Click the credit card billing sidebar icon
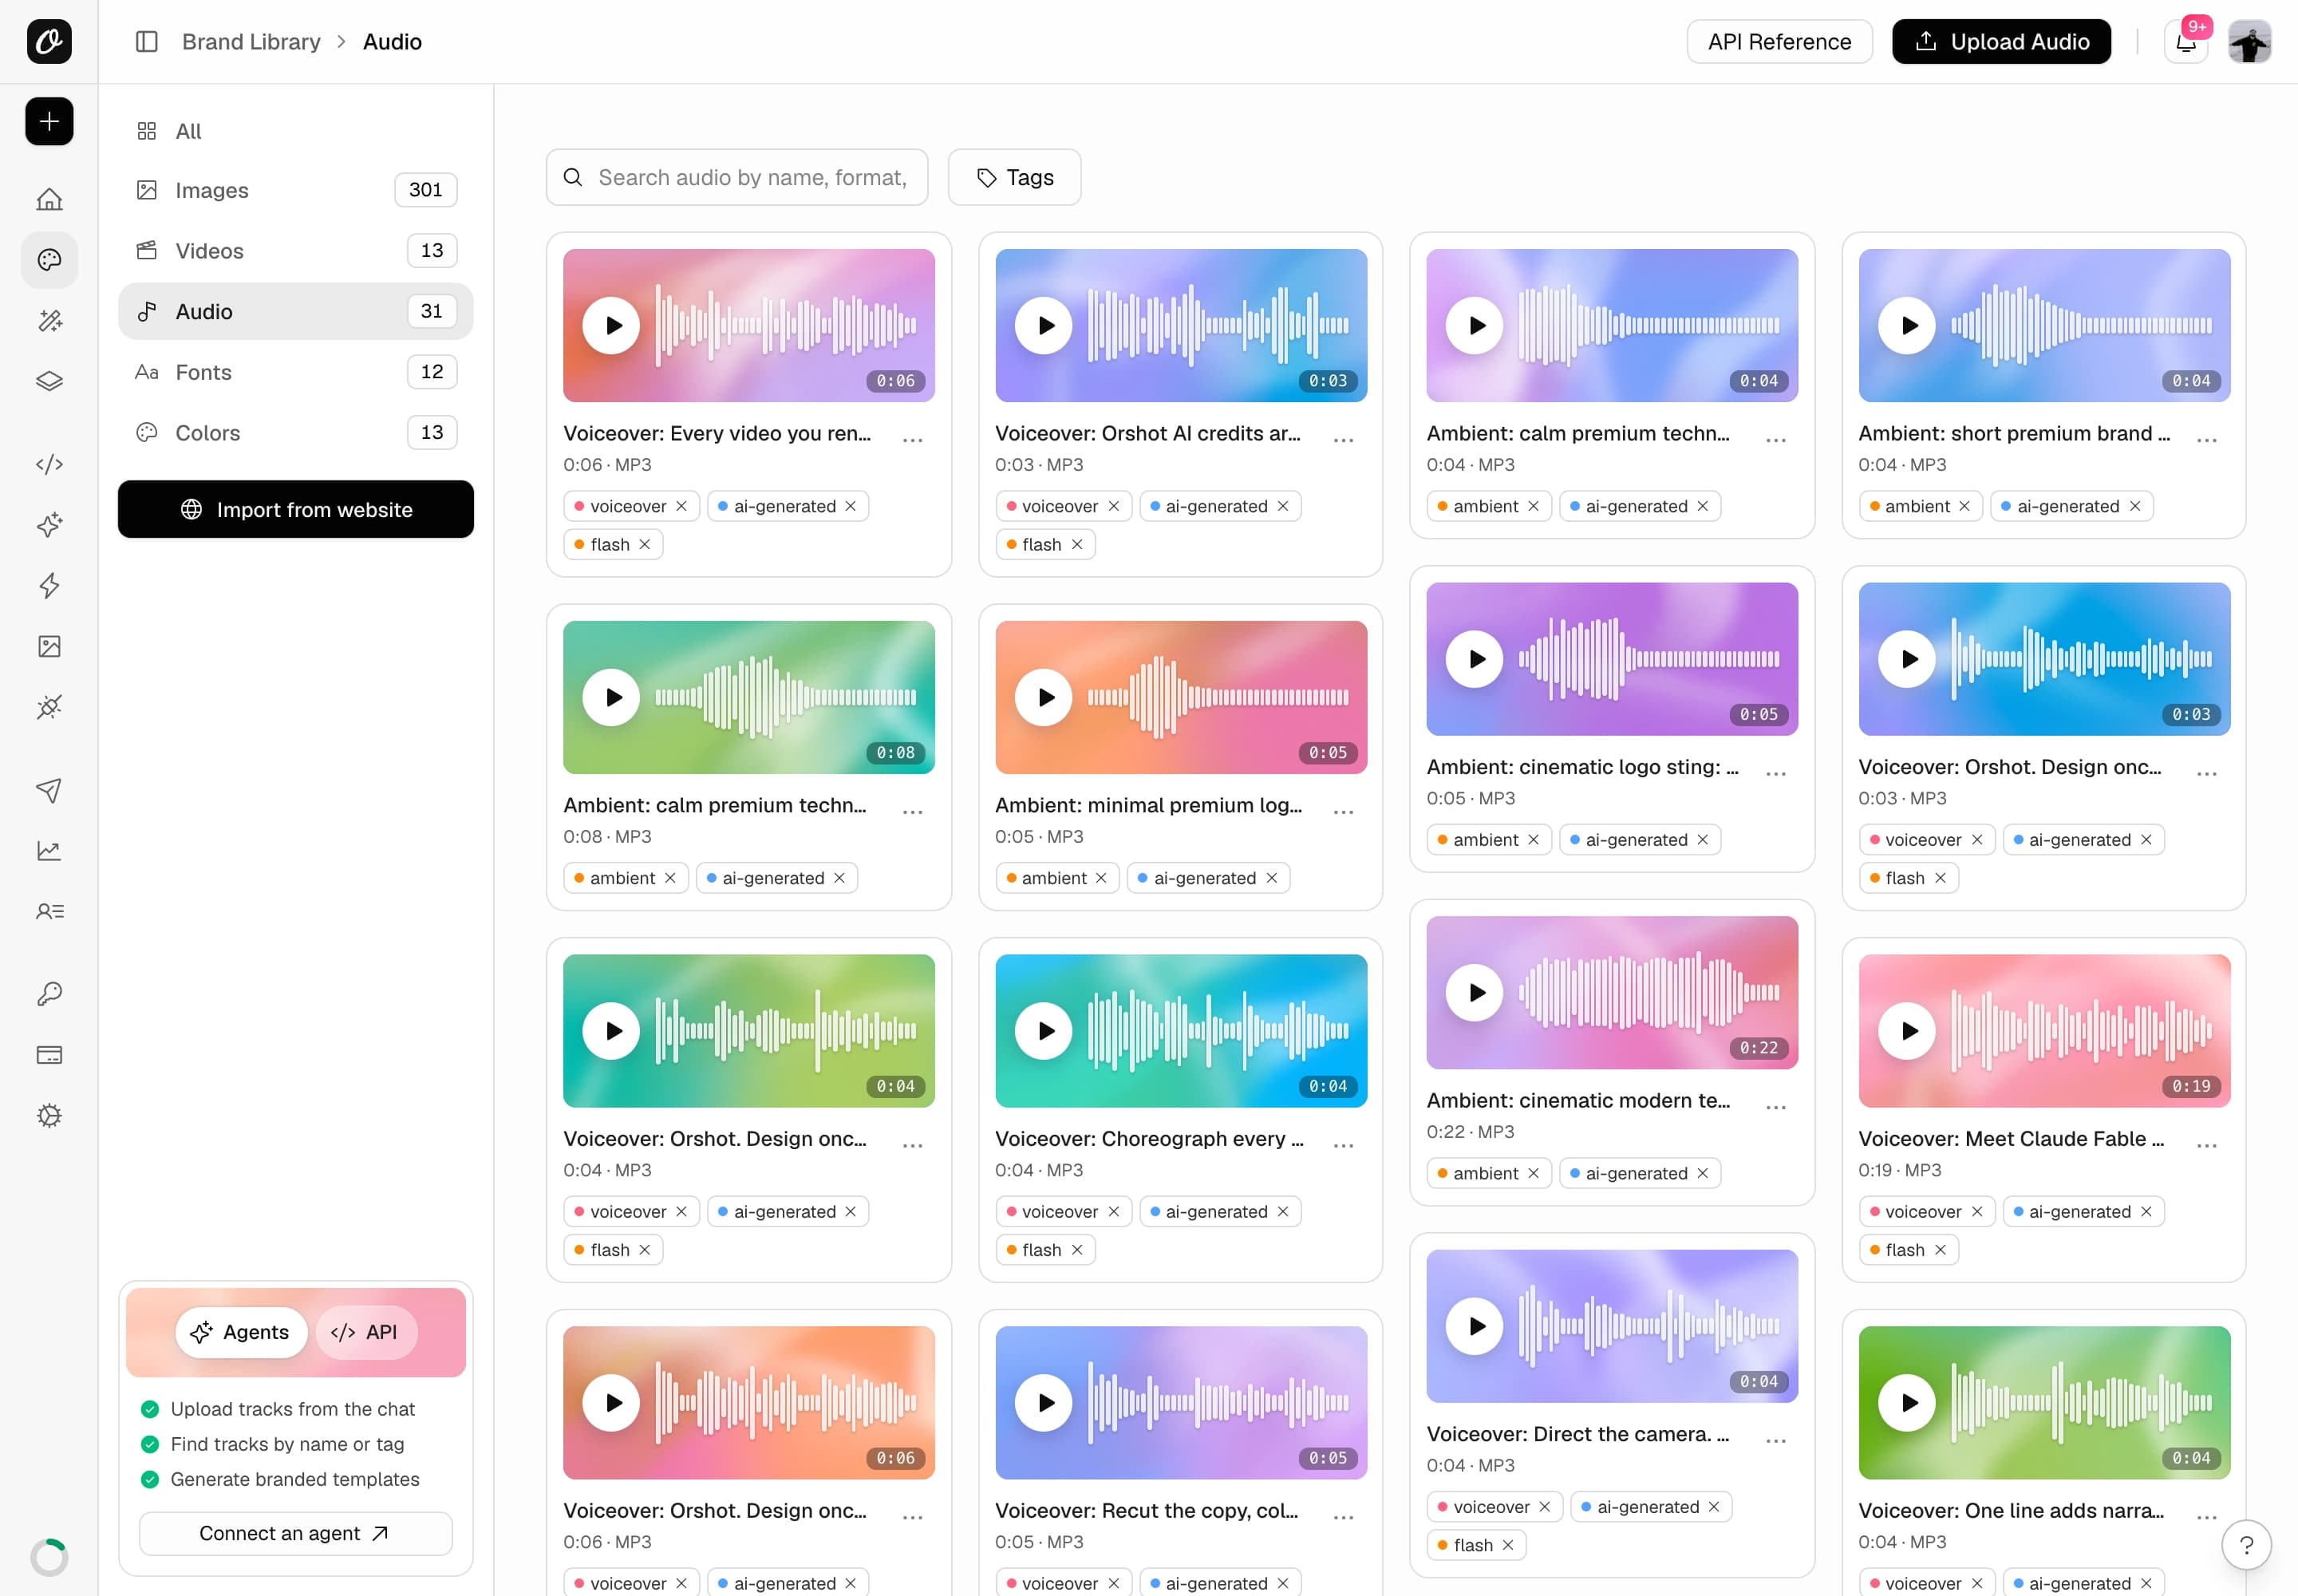The width and height of the screenshot is (2298, 1596). pyautogui.click(x=49, y=1055)
